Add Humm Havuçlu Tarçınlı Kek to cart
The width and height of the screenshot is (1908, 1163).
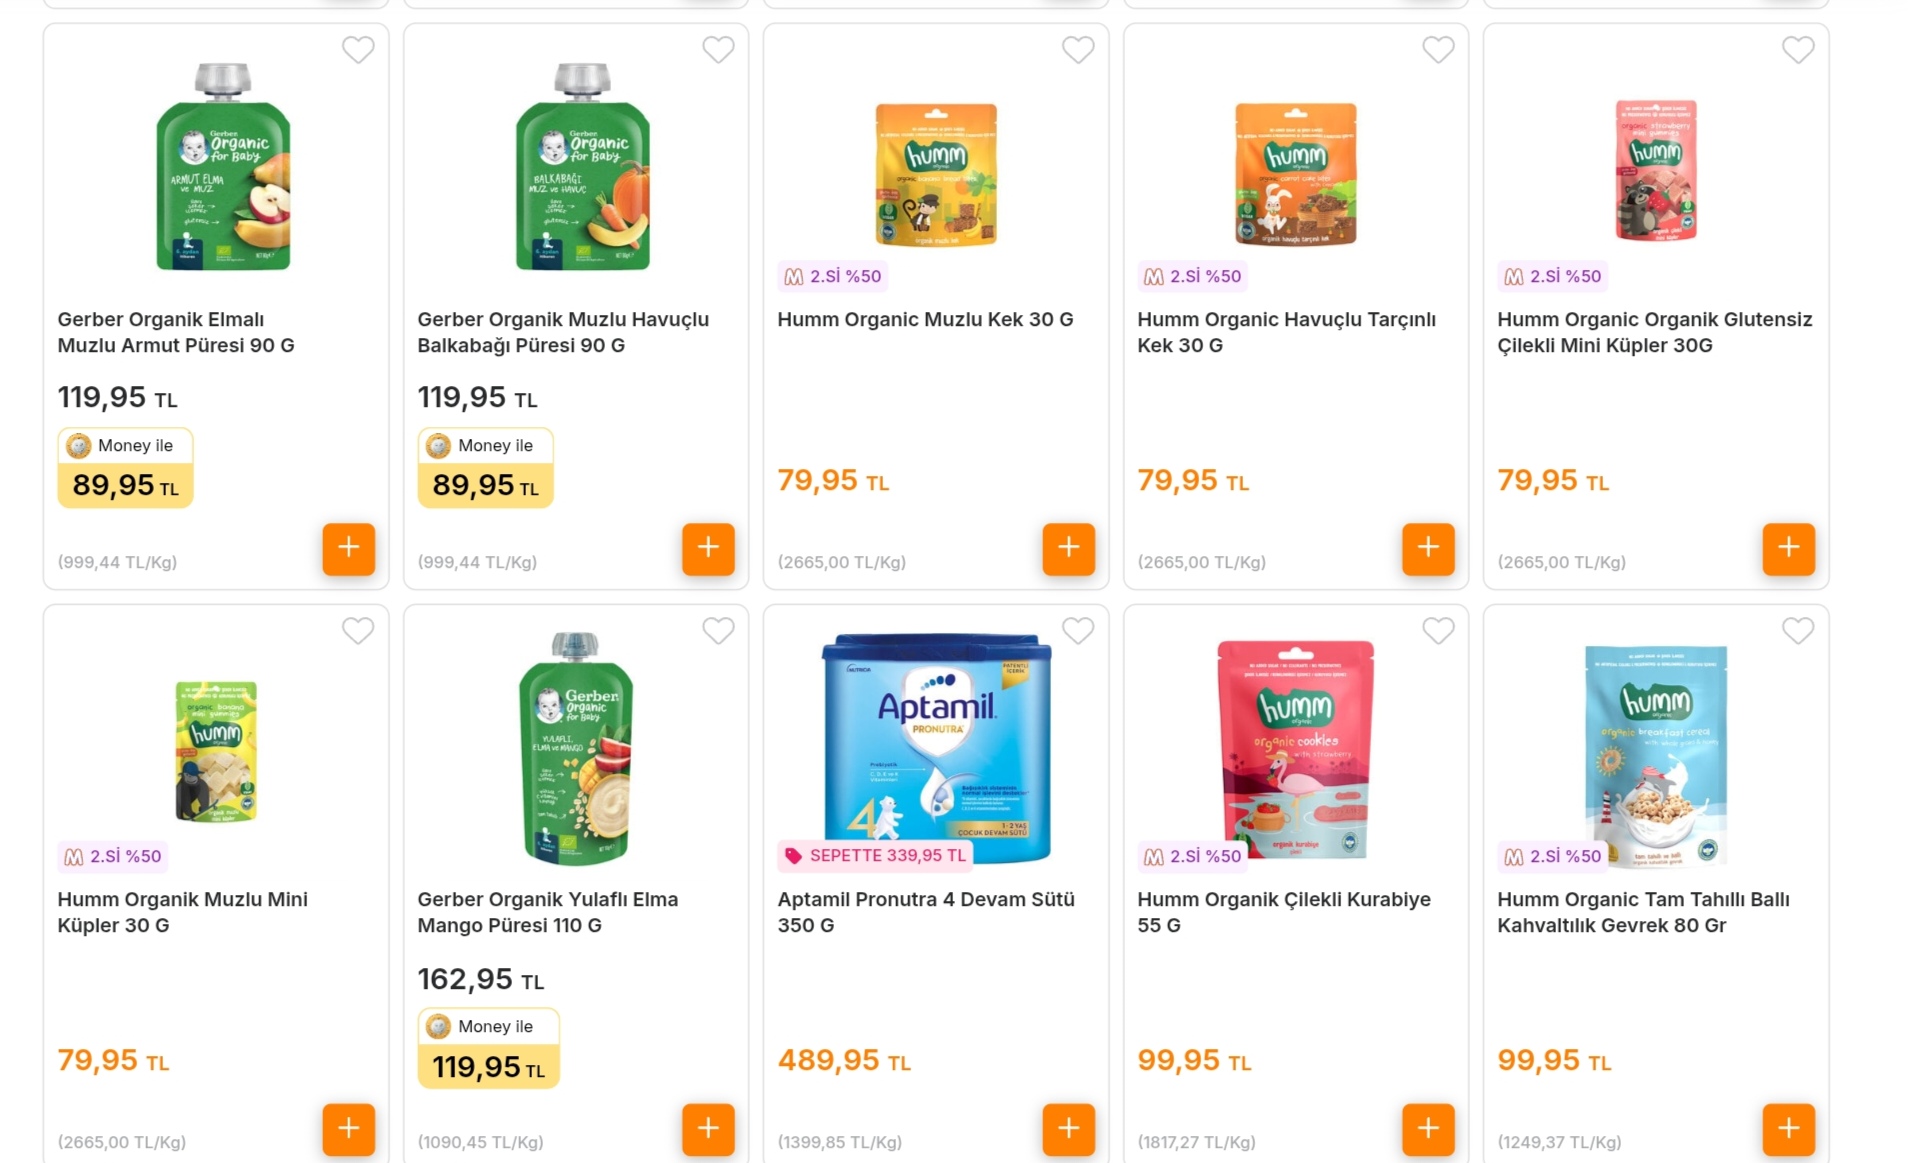[x=1428, y=548]
